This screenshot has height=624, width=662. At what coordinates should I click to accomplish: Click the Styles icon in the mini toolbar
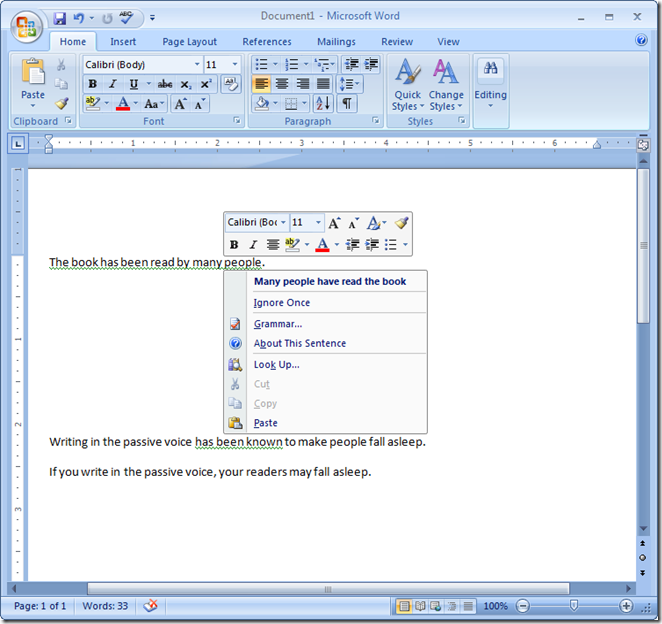coord(373,222)
